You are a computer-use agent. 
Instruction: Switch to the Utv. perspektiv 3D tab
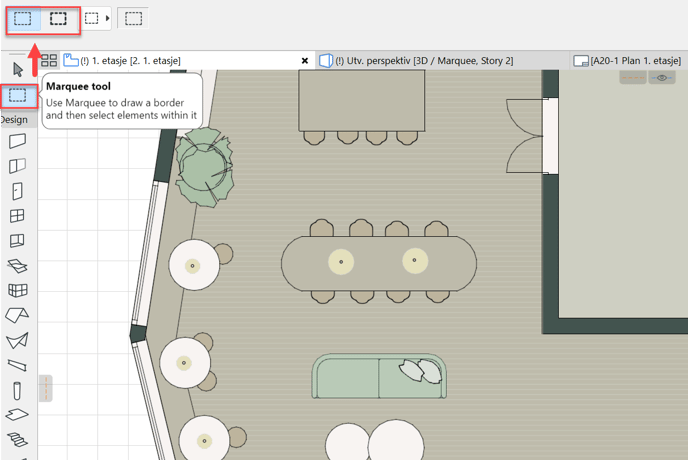443,61
